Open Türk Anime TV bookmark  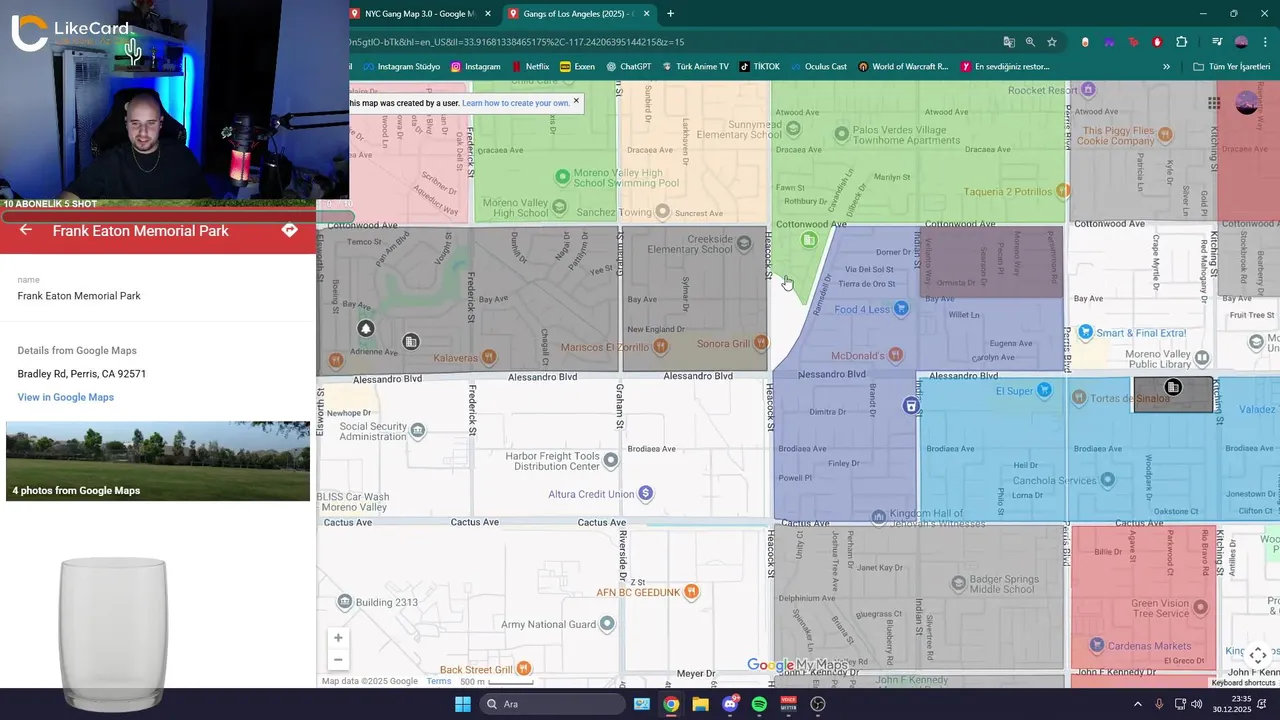(x=695, y=67)
